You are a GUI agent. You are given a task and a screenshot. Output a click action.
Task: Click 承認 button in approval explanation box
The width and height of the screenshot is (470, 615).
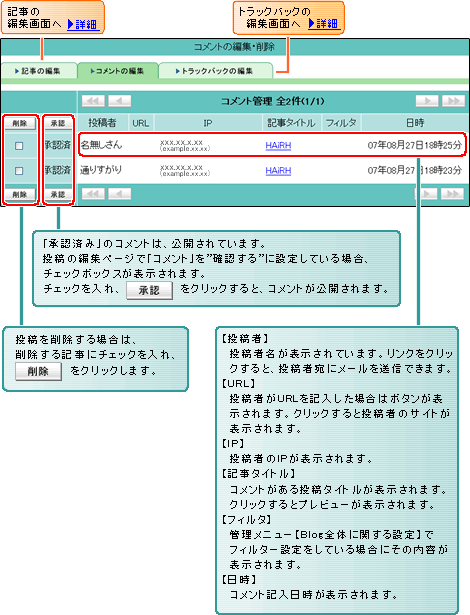(149, 290)
